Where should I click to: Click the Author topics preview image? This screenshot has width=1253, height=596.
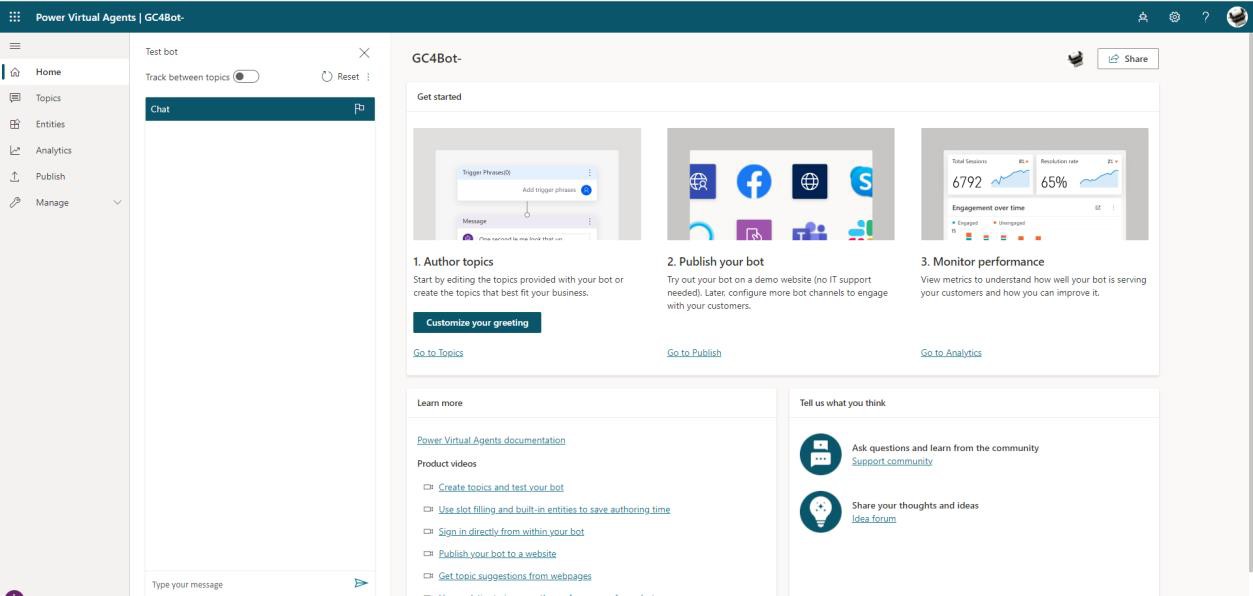coord(527,184)
